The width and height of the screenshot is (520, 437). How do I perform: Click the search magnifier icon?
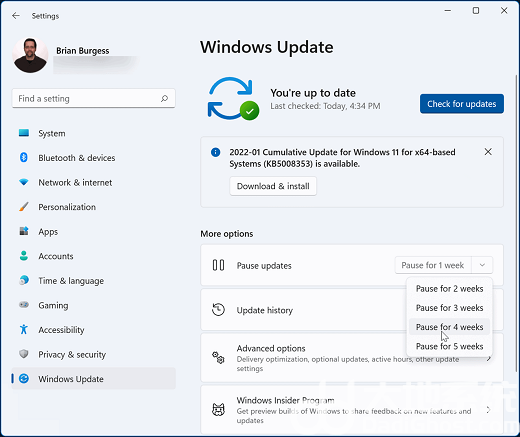tap(164, 98)
